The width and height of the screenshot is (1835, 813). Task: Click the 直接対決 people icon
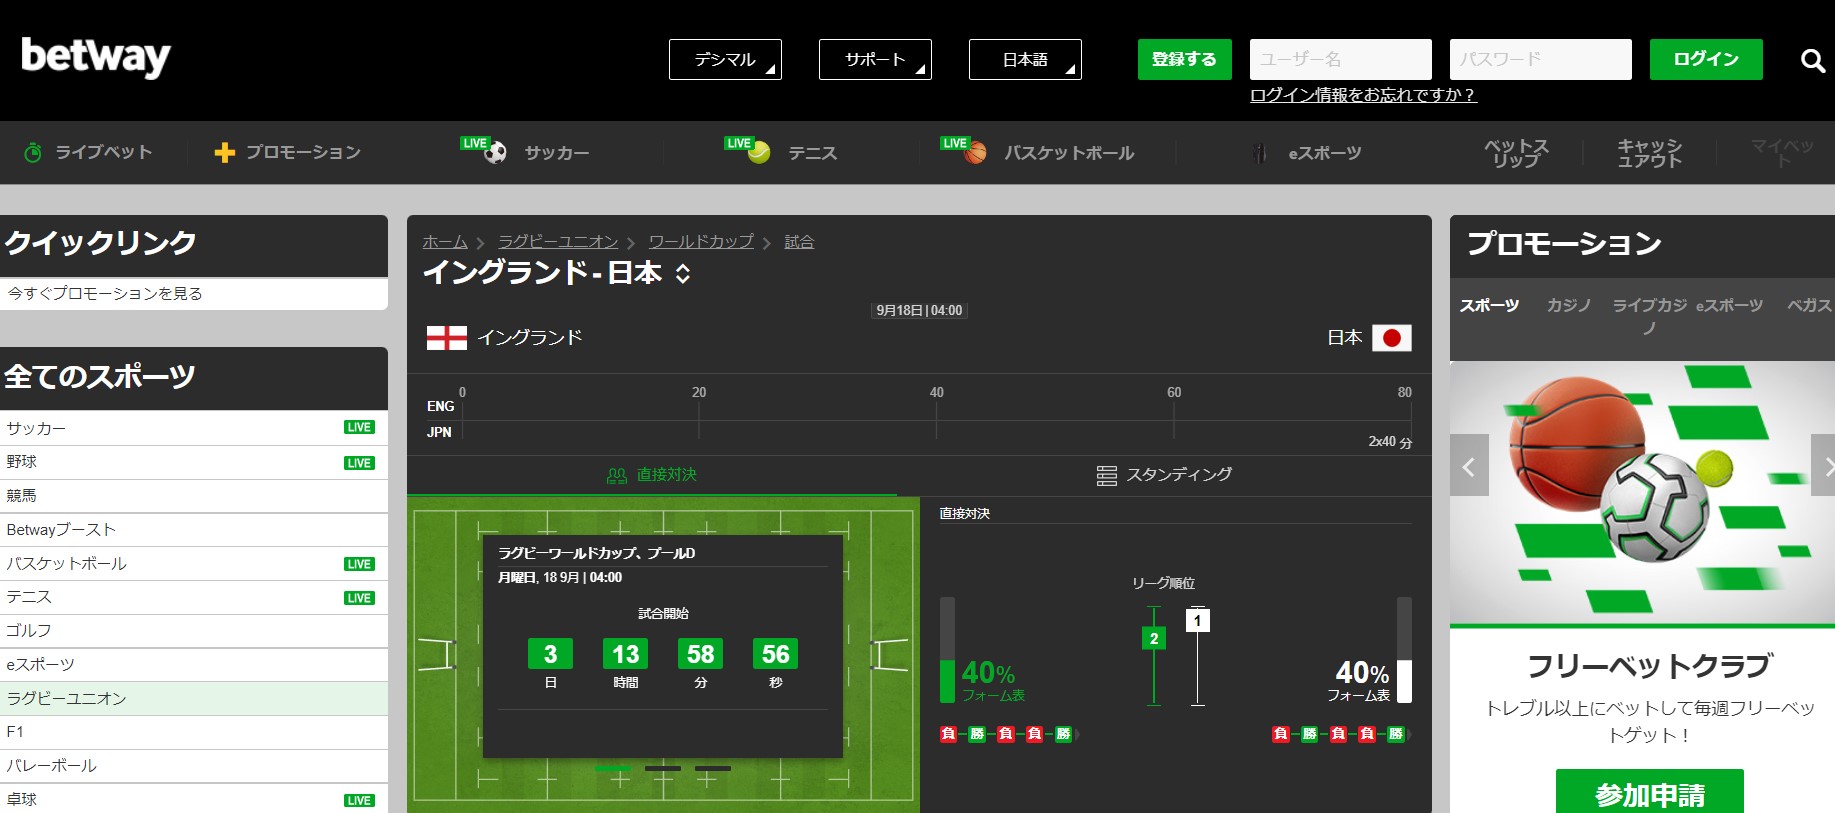[x=617, y=476]
